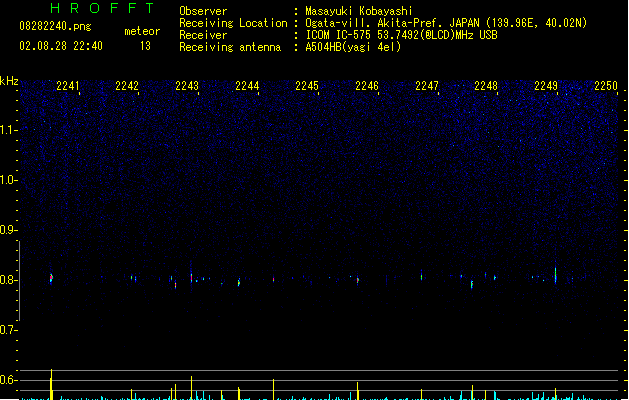This screenshot has height=400, width=629.
Task: Click the 0.6 kHz axis label
Action: tap(8, 380)
